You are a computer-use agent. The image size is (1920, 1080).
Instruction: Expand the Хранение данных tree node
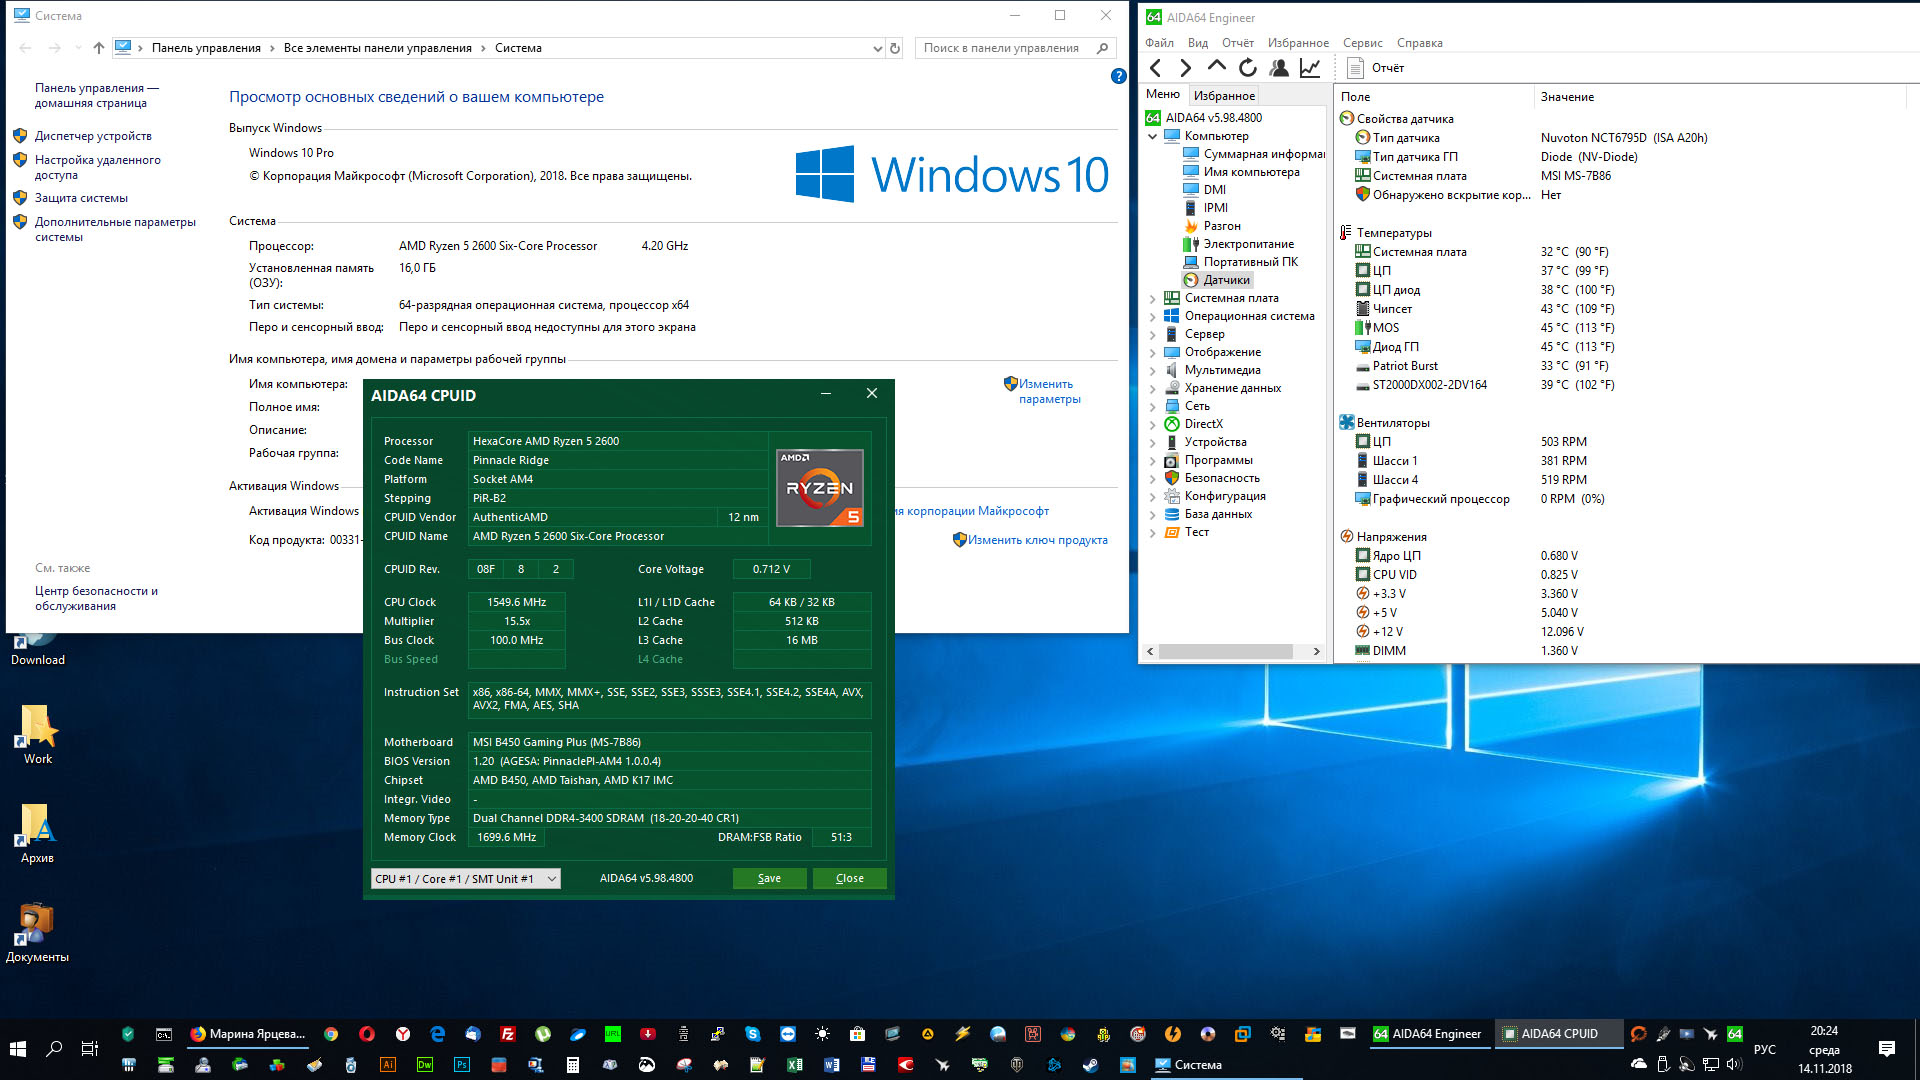pyautogui.click(x=1152, y=389)
